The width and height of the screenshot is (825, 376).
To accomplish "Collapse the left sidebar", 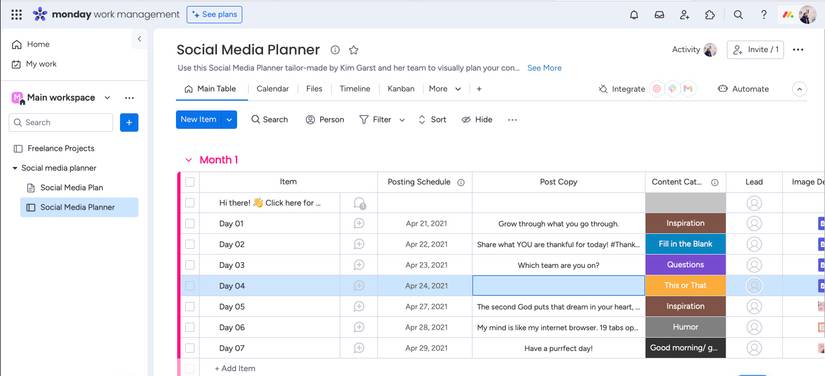I will click(139, 39).
